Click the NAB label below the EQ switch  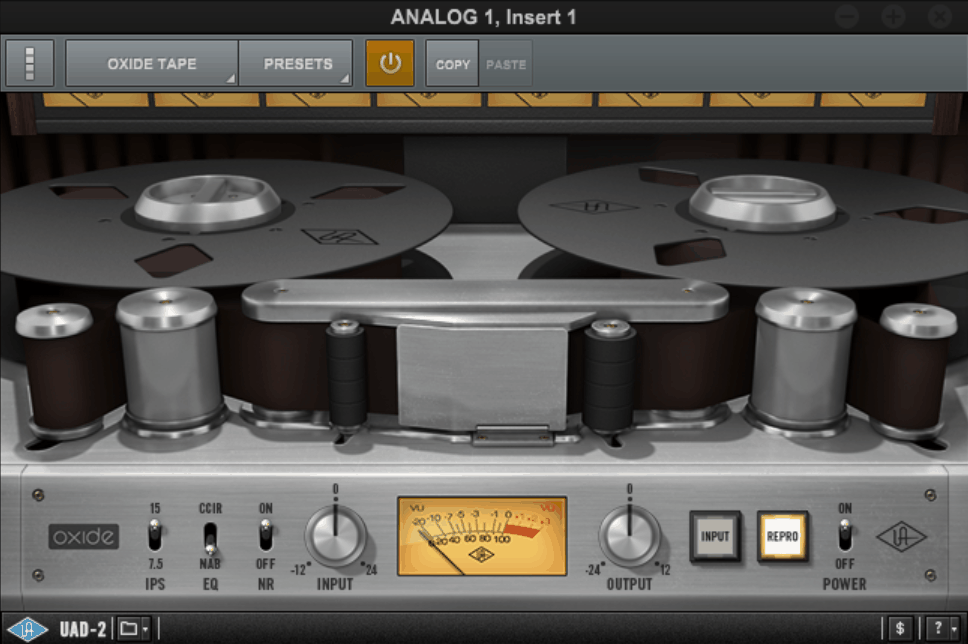coord(210,564)
